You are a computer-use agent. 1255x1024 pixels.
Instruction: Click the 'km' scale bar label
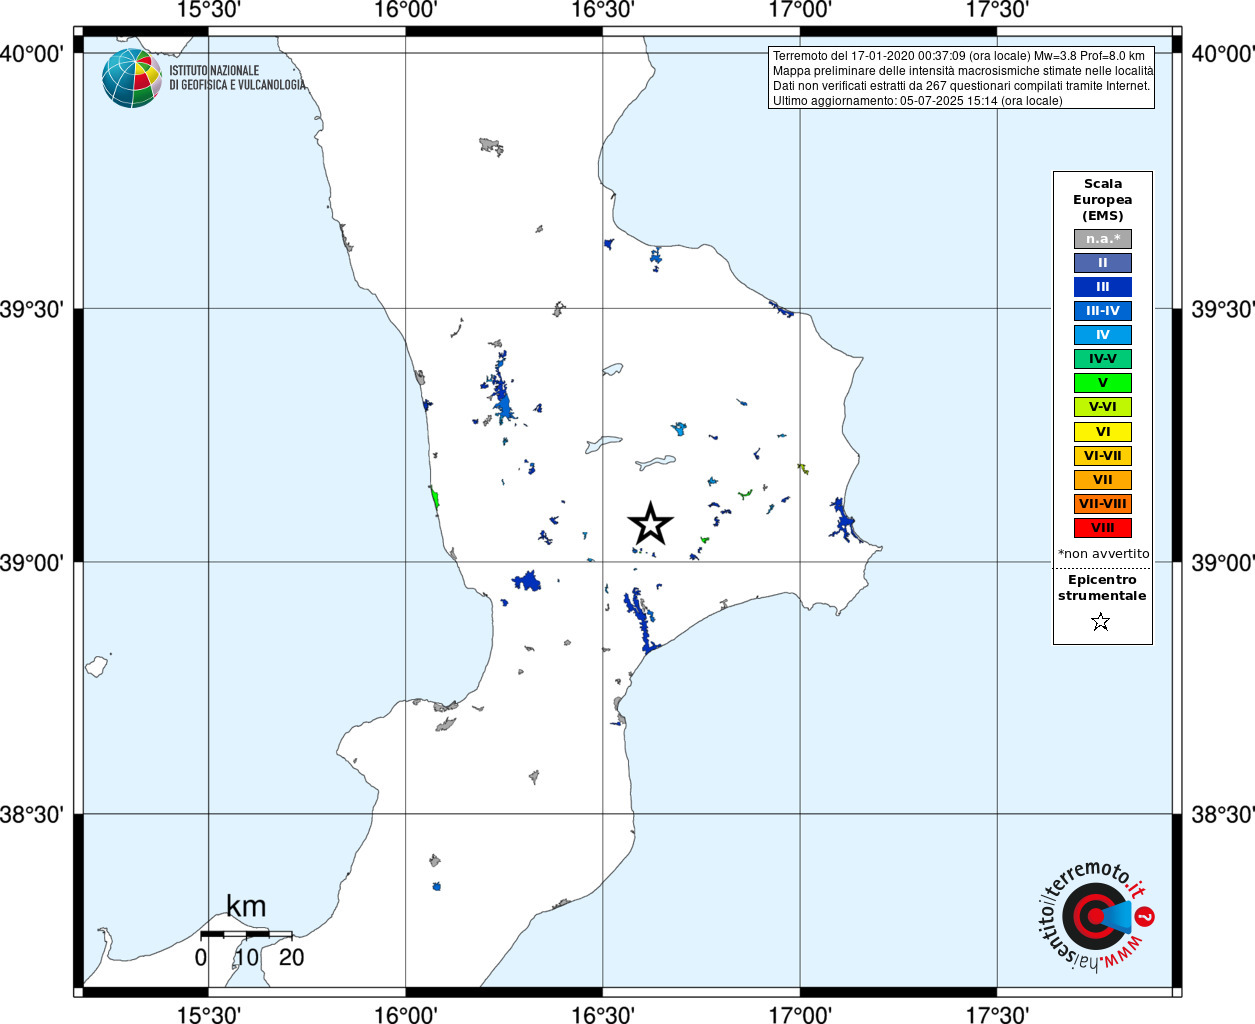(x=246, y=906)
